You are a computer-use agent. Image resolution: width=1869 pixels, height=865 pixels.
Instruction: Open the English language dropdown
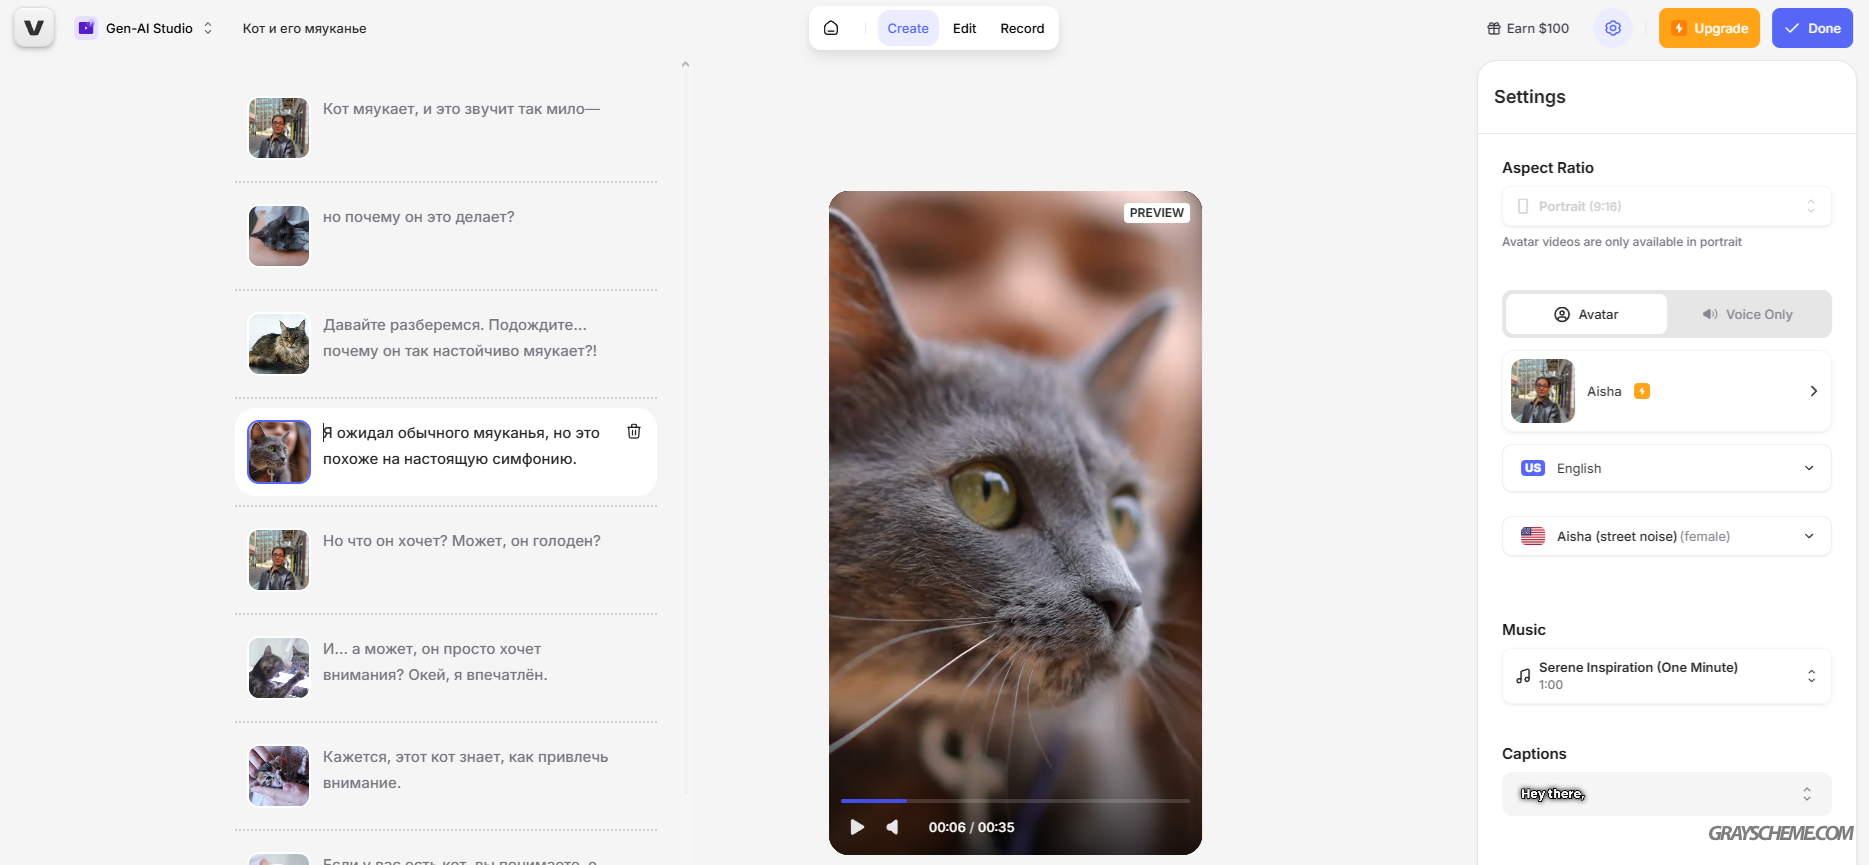[x=1666, y=468]
